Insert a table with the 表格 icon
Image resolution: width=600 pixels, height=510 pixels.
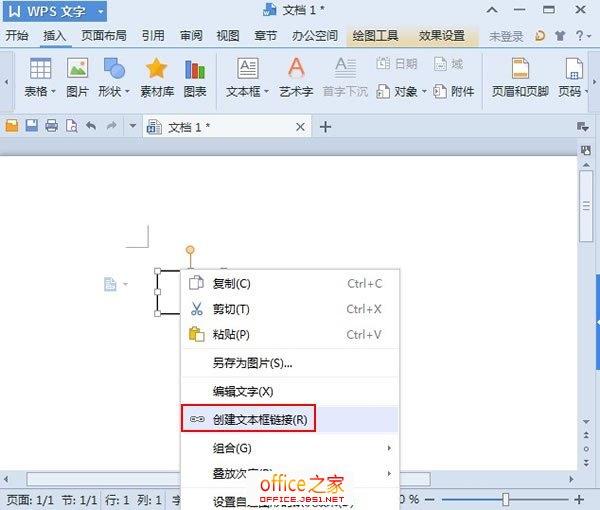click(x=40, y=68)
